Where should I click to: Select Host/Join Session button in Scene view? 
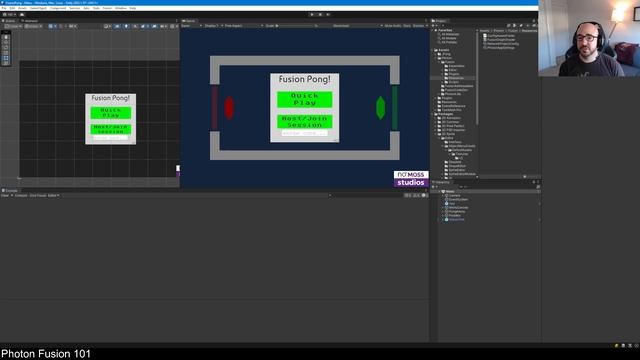(111, 129)
